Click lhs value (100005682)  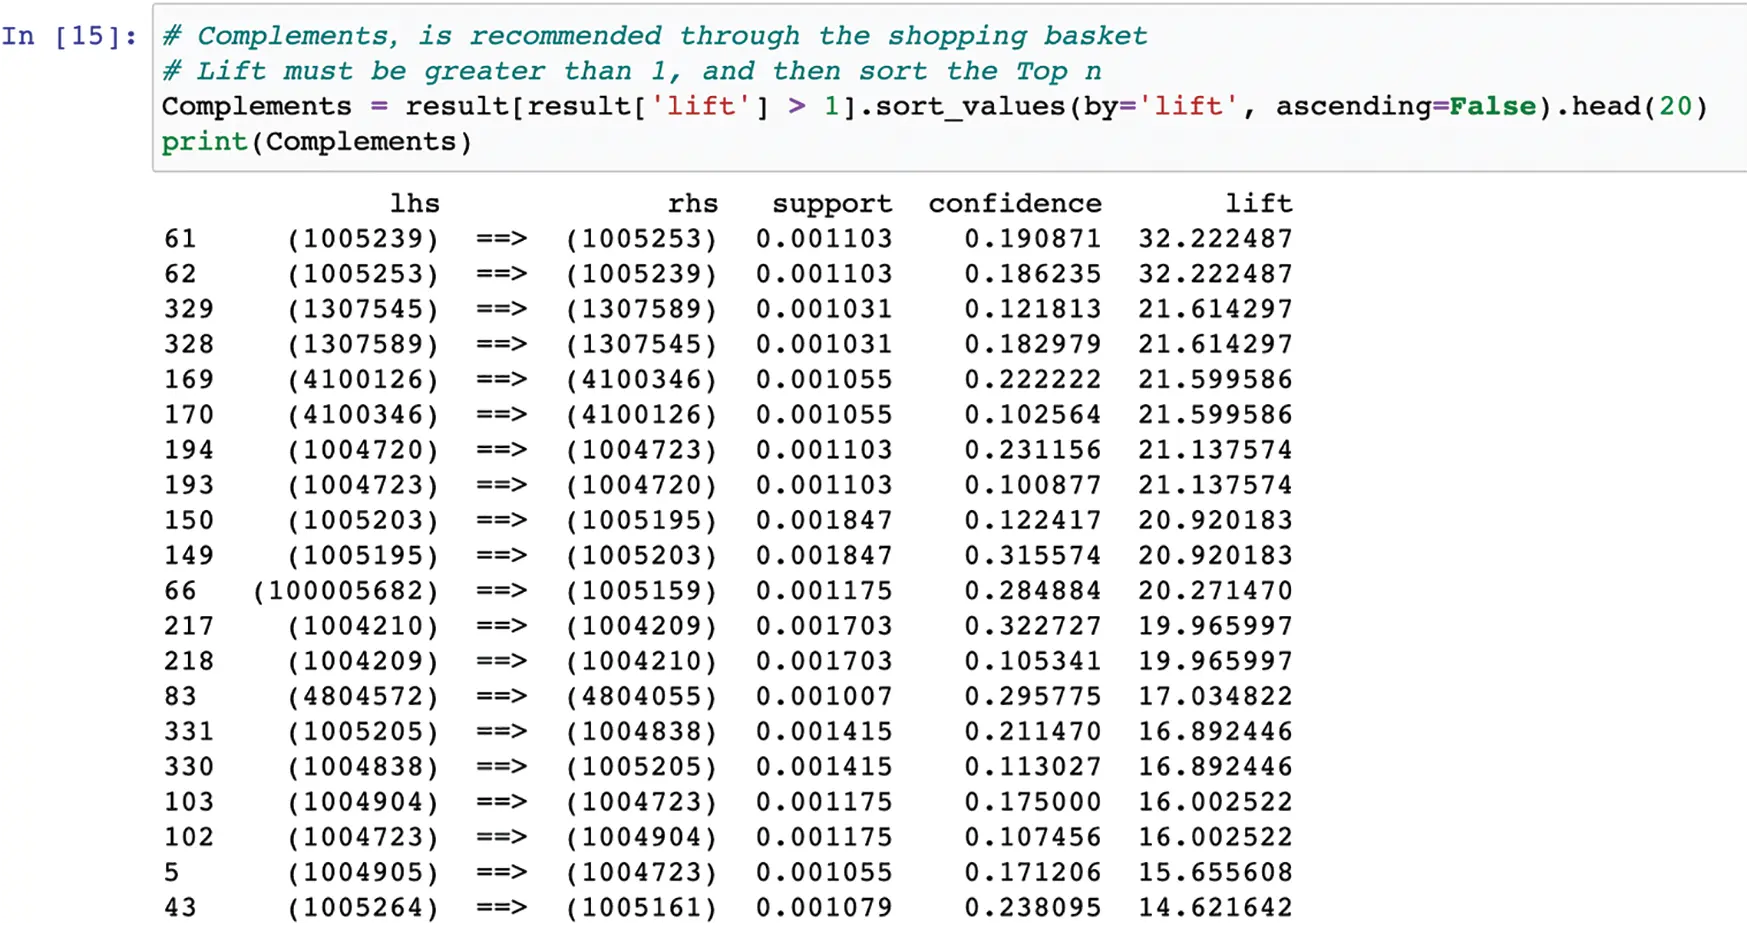click(346, 591)
